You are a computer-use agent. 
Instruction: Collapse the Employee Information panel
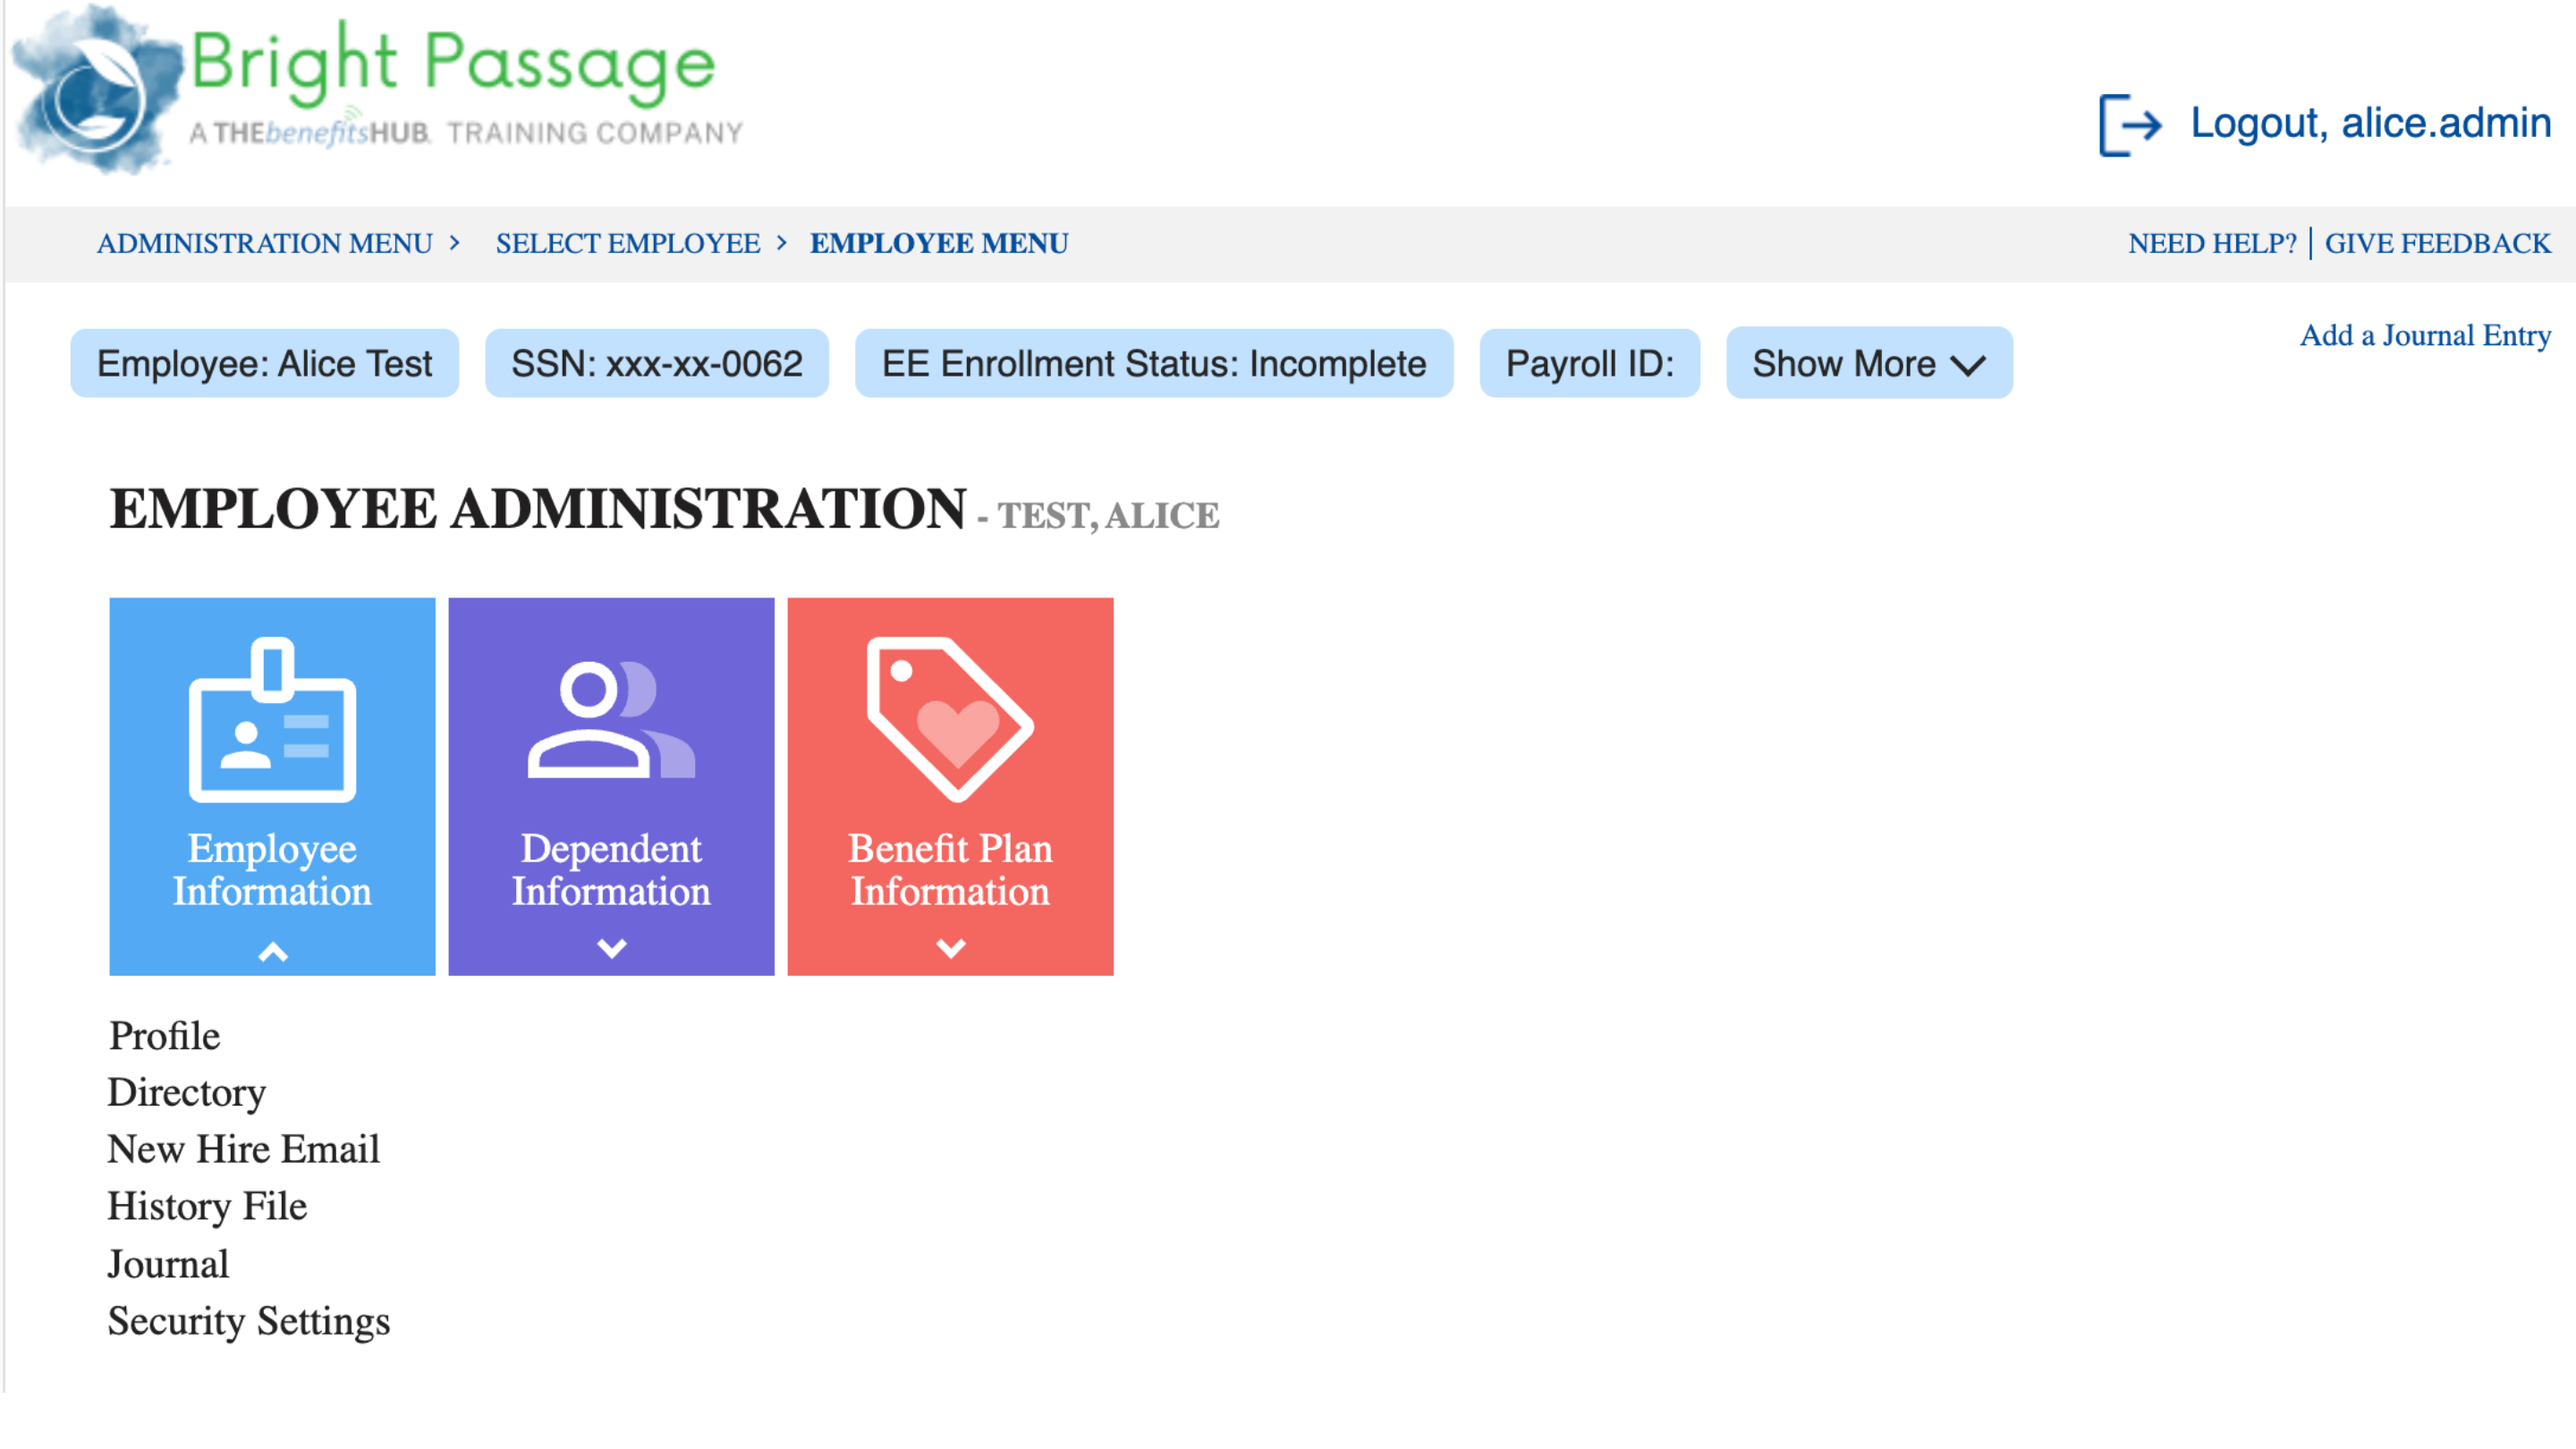(270, 951)
